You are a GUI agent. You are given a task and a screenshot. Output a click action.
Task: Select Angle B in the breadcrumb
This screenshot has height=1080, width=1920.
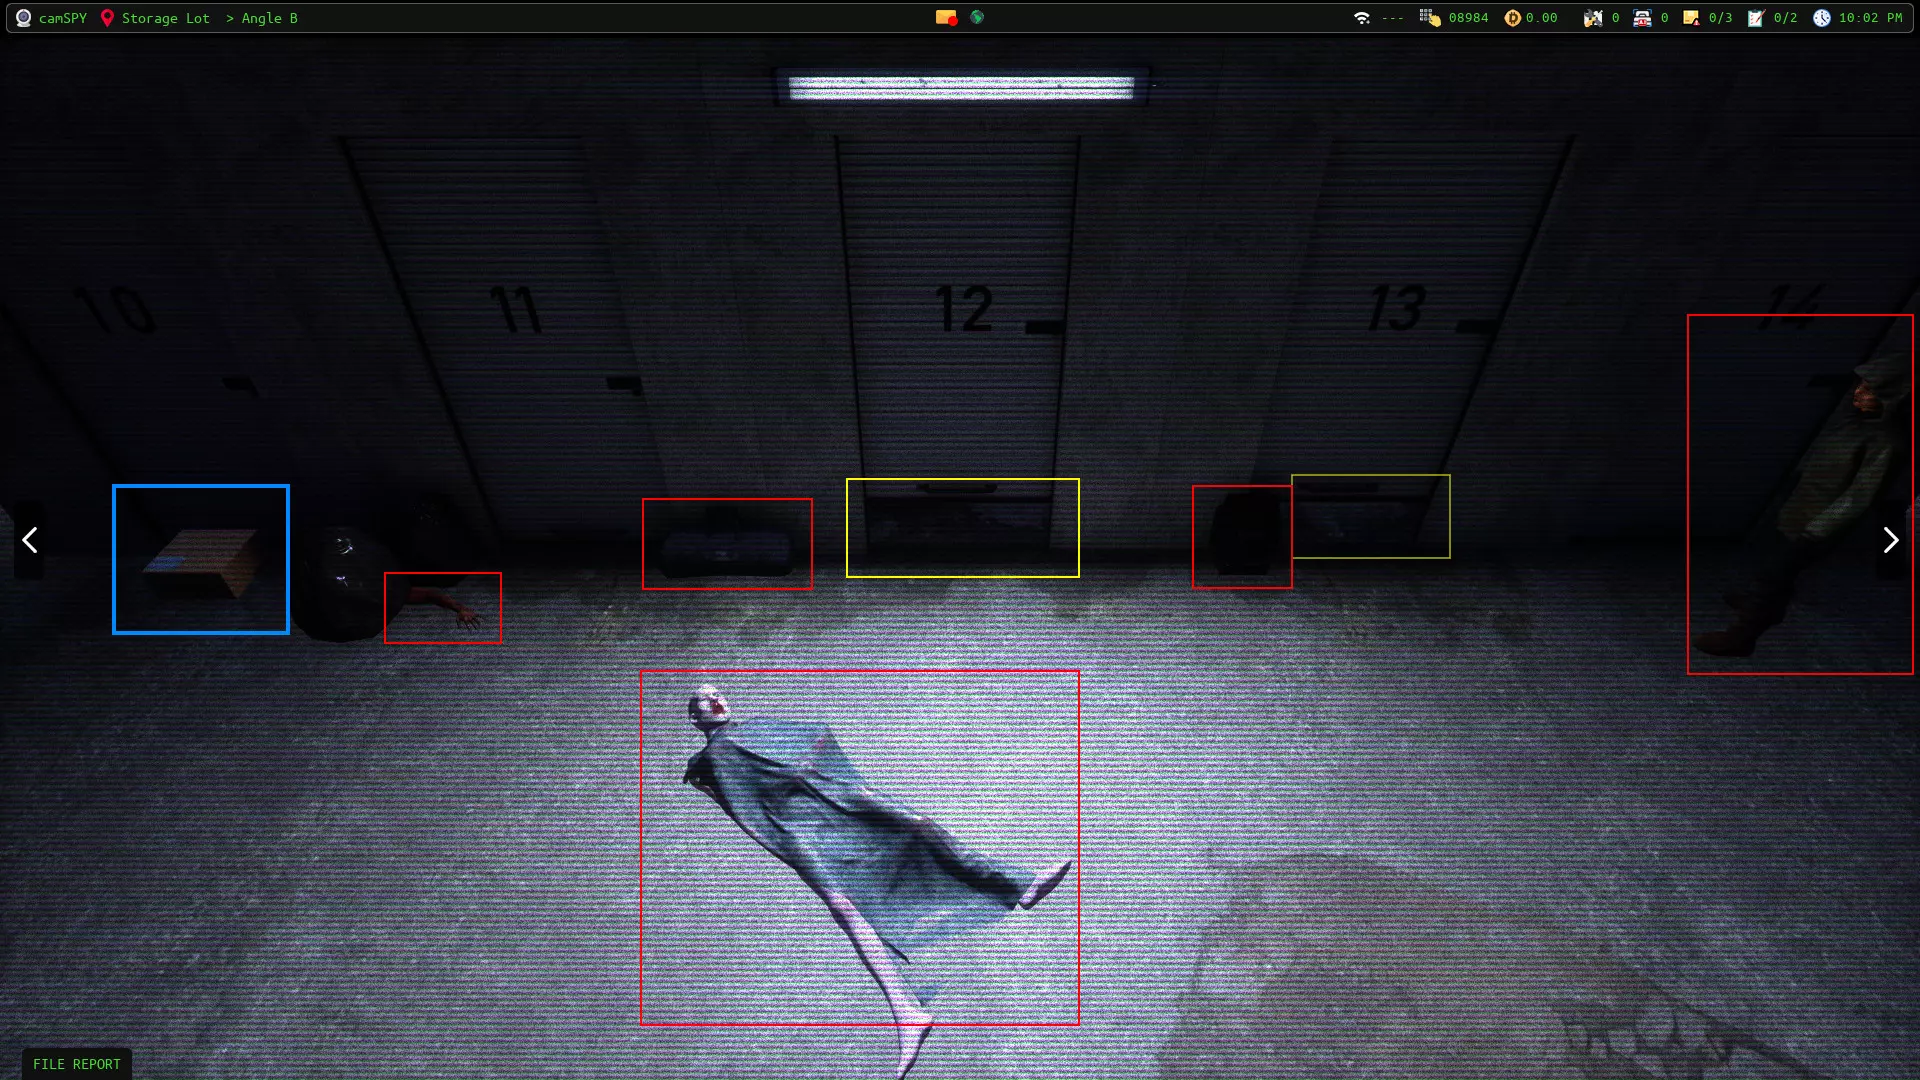269,18
